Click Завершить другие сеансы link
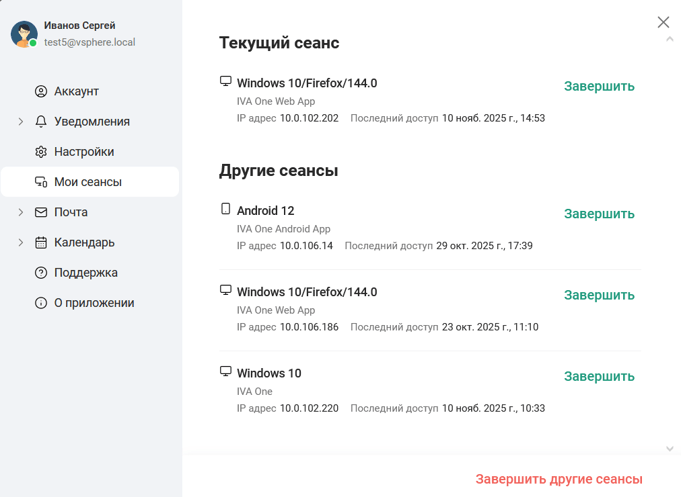This screenshot has width=681, height=497. click(558, 479)
